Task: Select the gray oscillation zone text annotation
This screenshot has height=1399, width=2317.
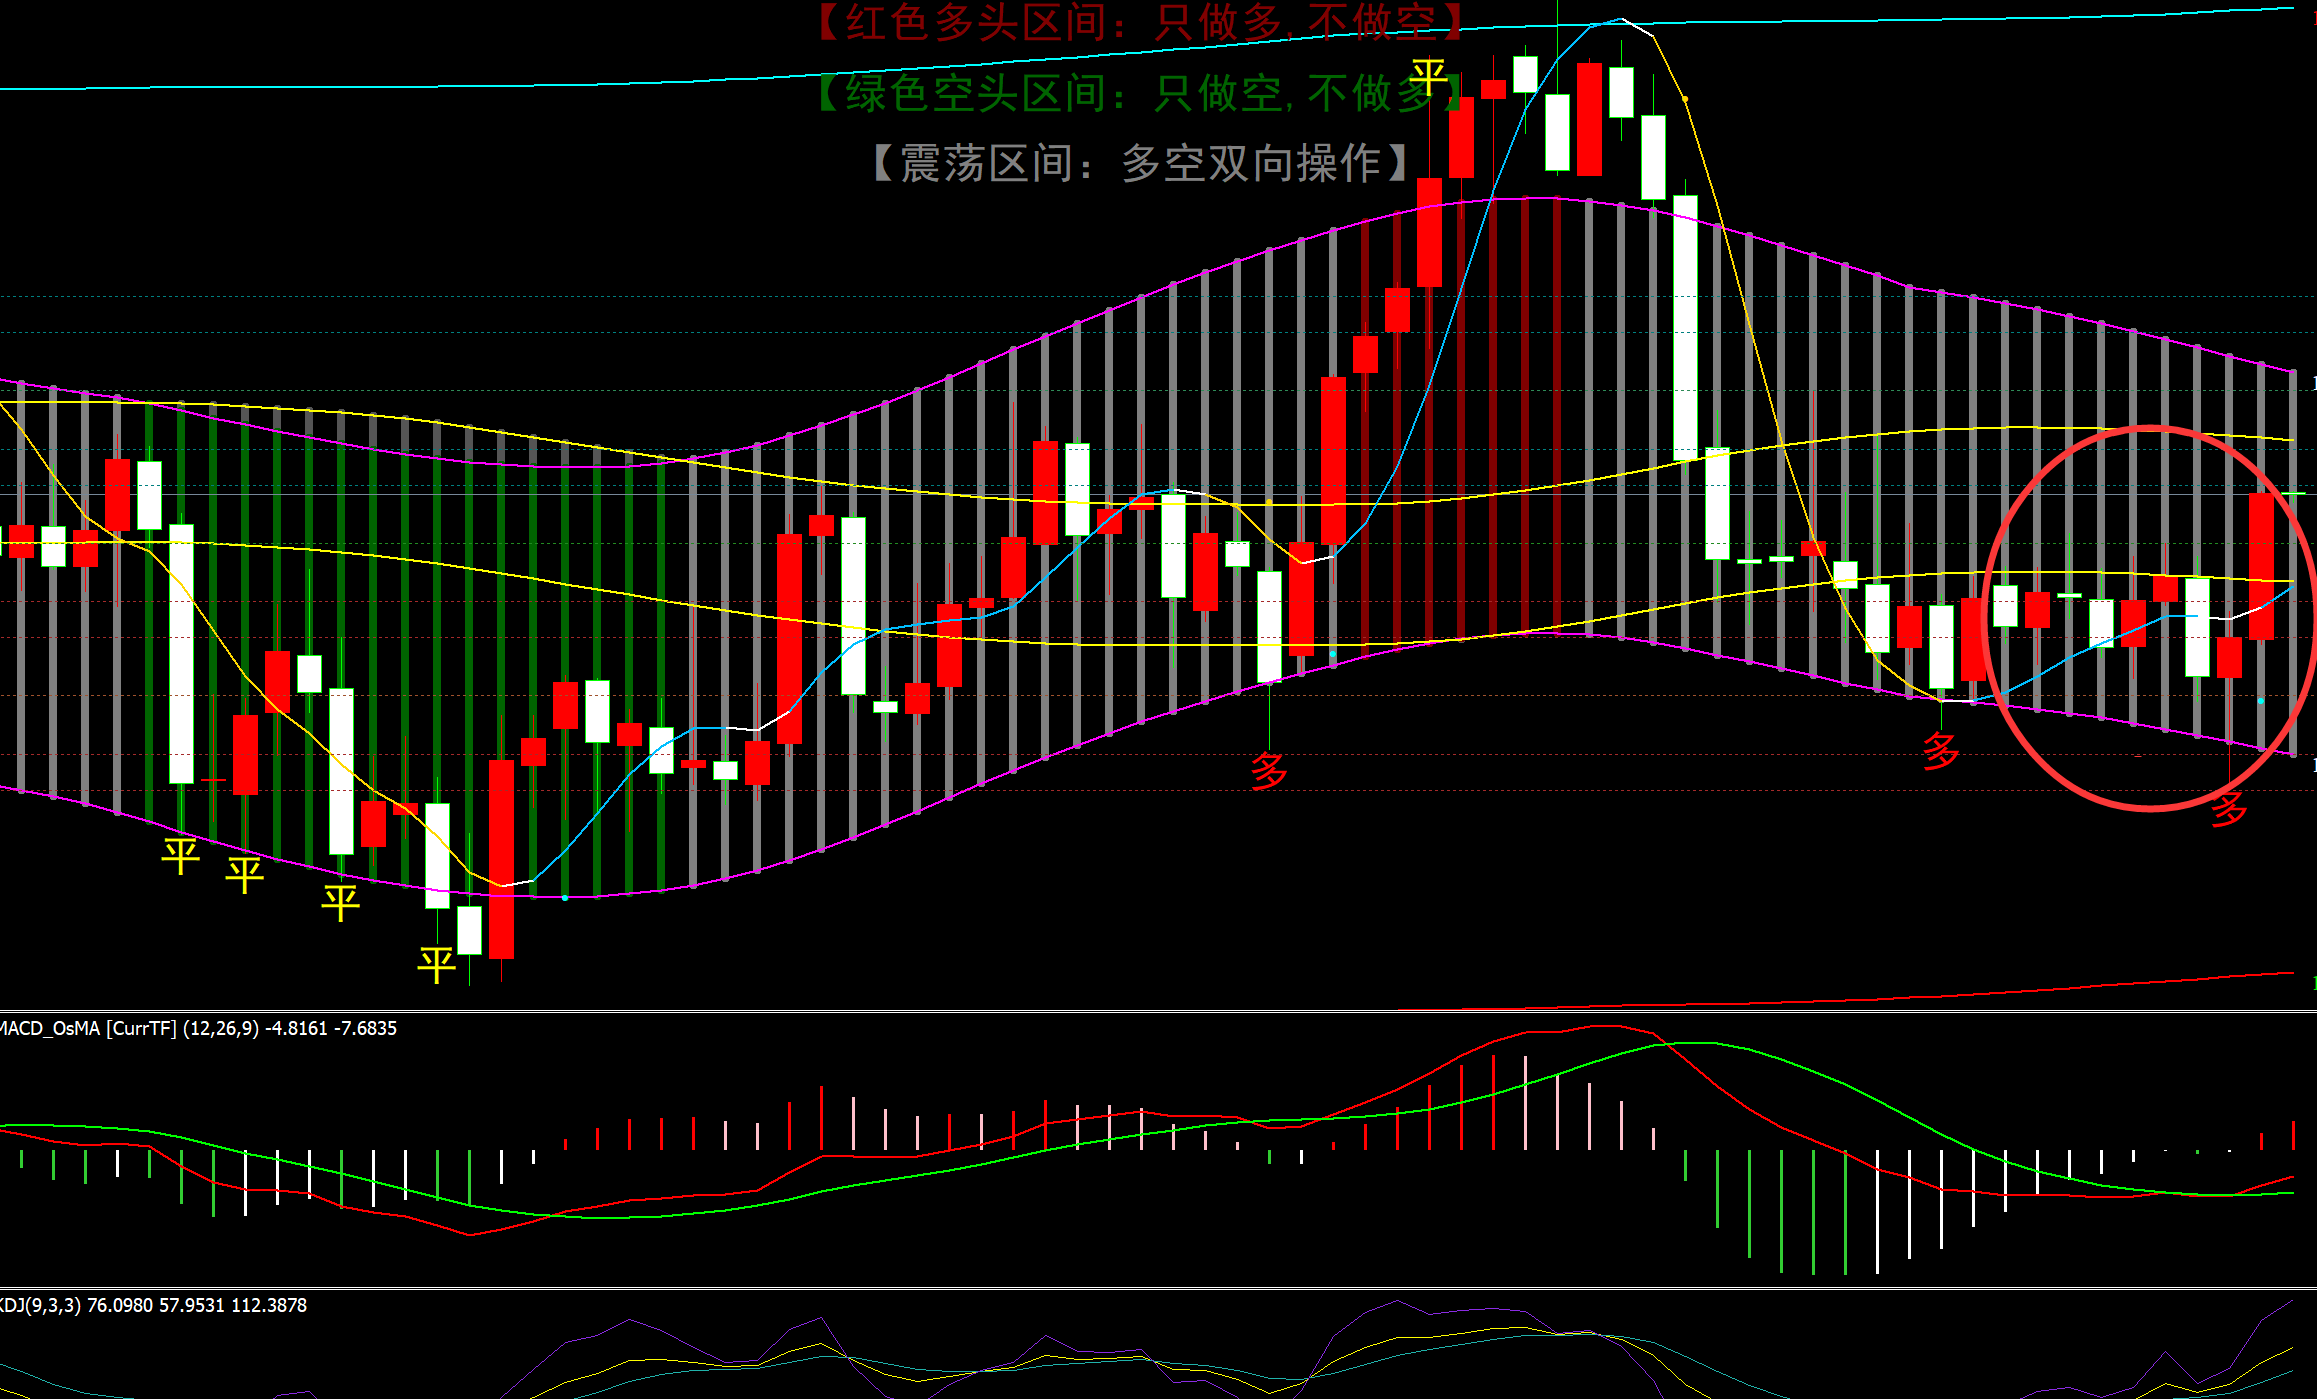Action: pos(1140,163)
